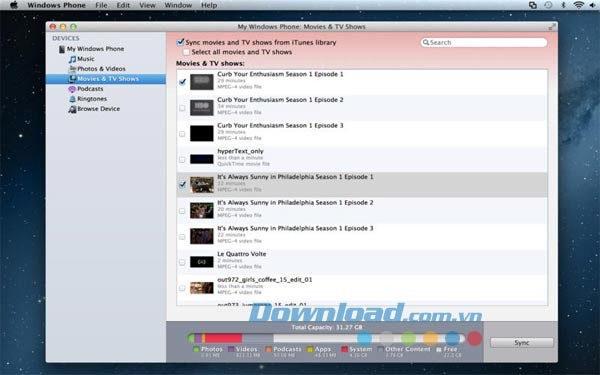The height and width of the screenshot is (375, 600).
Task: Choose the green theme color circle
Action: click(x=408, y=338)
